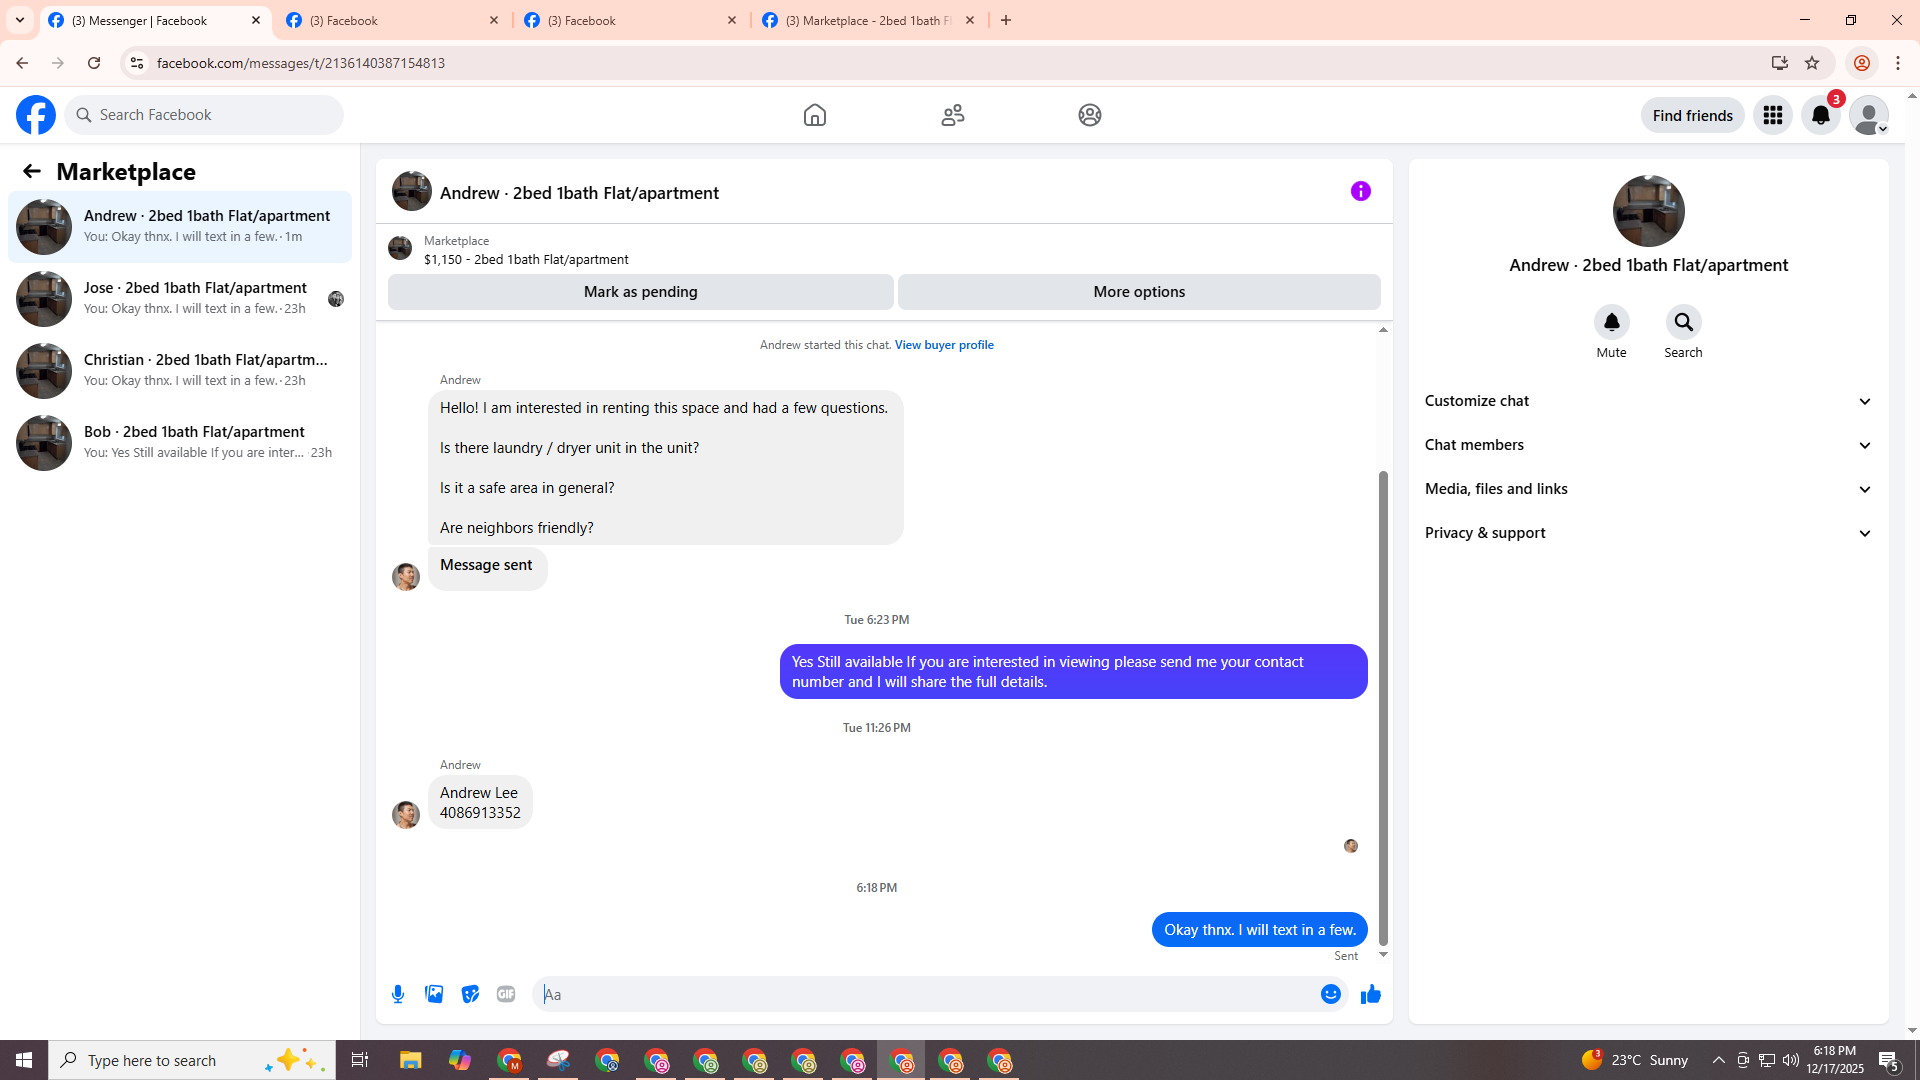Open the Facebook menu grid icon

1772,115
